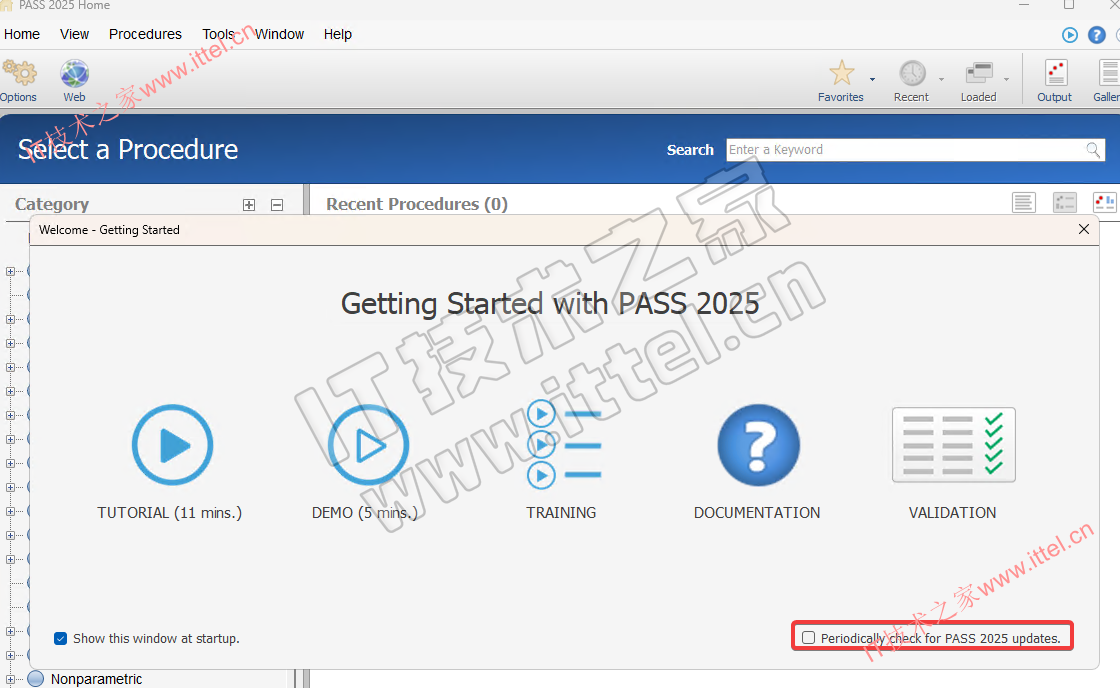1120x688 pixels.
Task: Click the Category panel heading
Action: coord(52,204)
